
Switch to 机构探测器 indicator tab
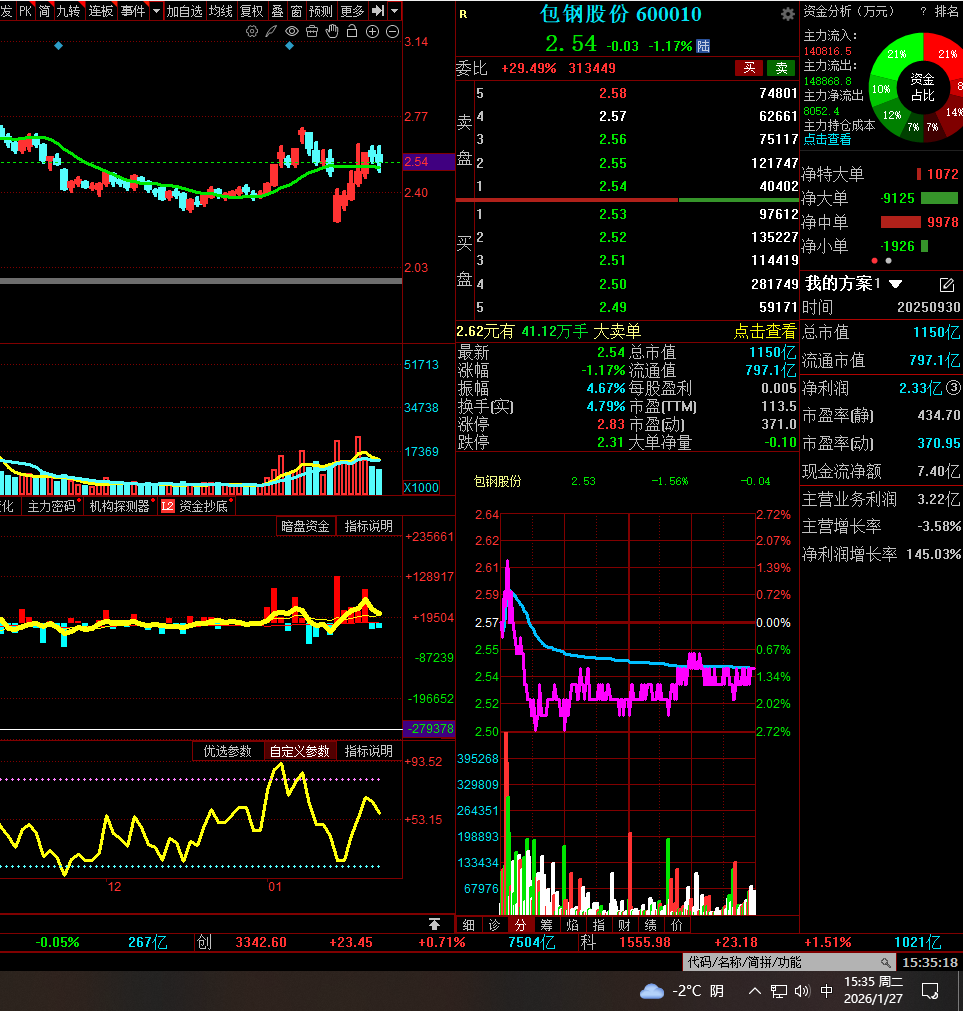[x=120, y=506]
